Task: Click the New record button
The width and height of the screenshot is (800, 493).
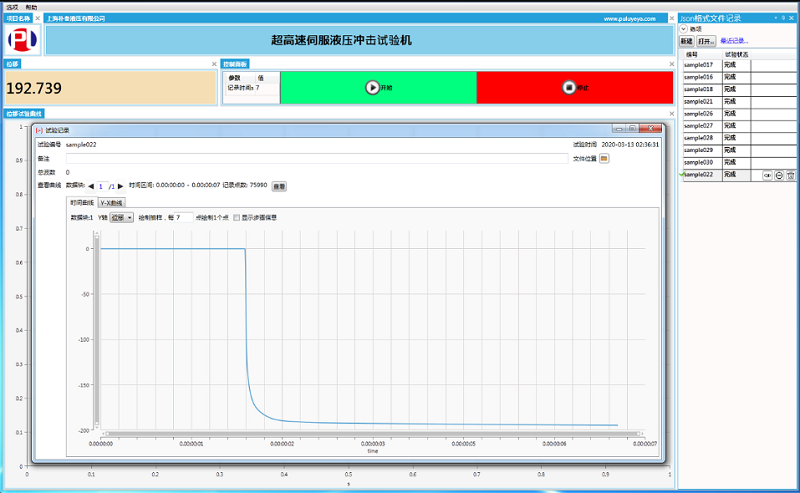Action: tap(687, 41)
